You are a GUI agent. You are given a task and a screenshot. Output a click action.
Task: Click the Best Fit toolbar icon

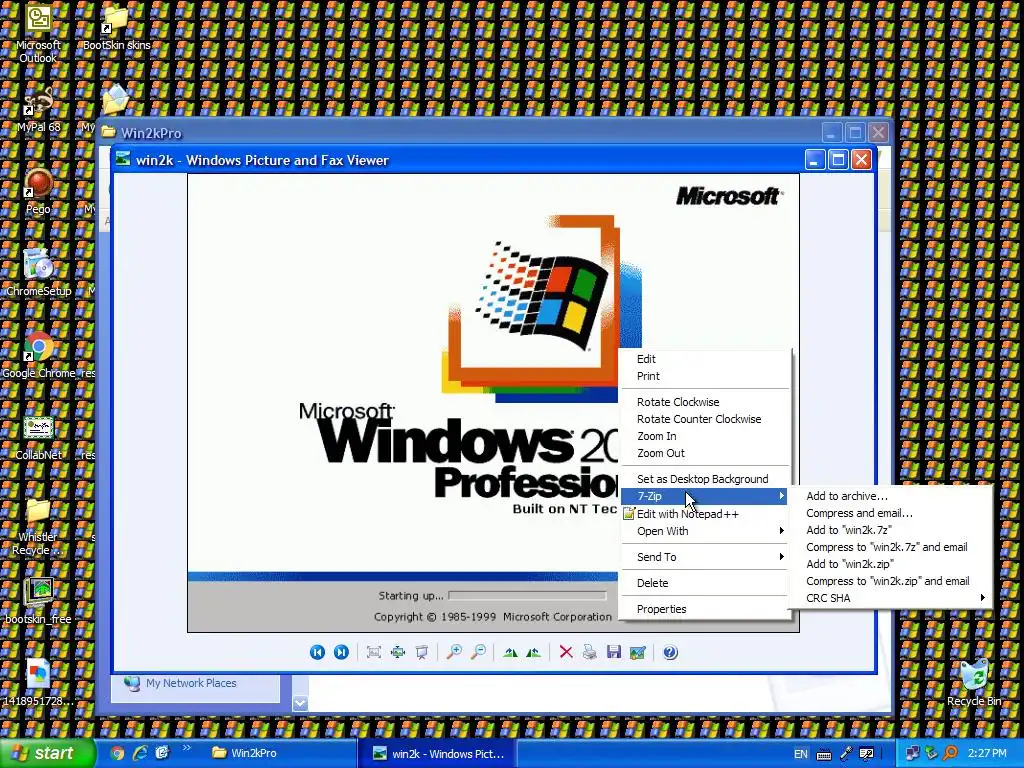pos(374,652)
